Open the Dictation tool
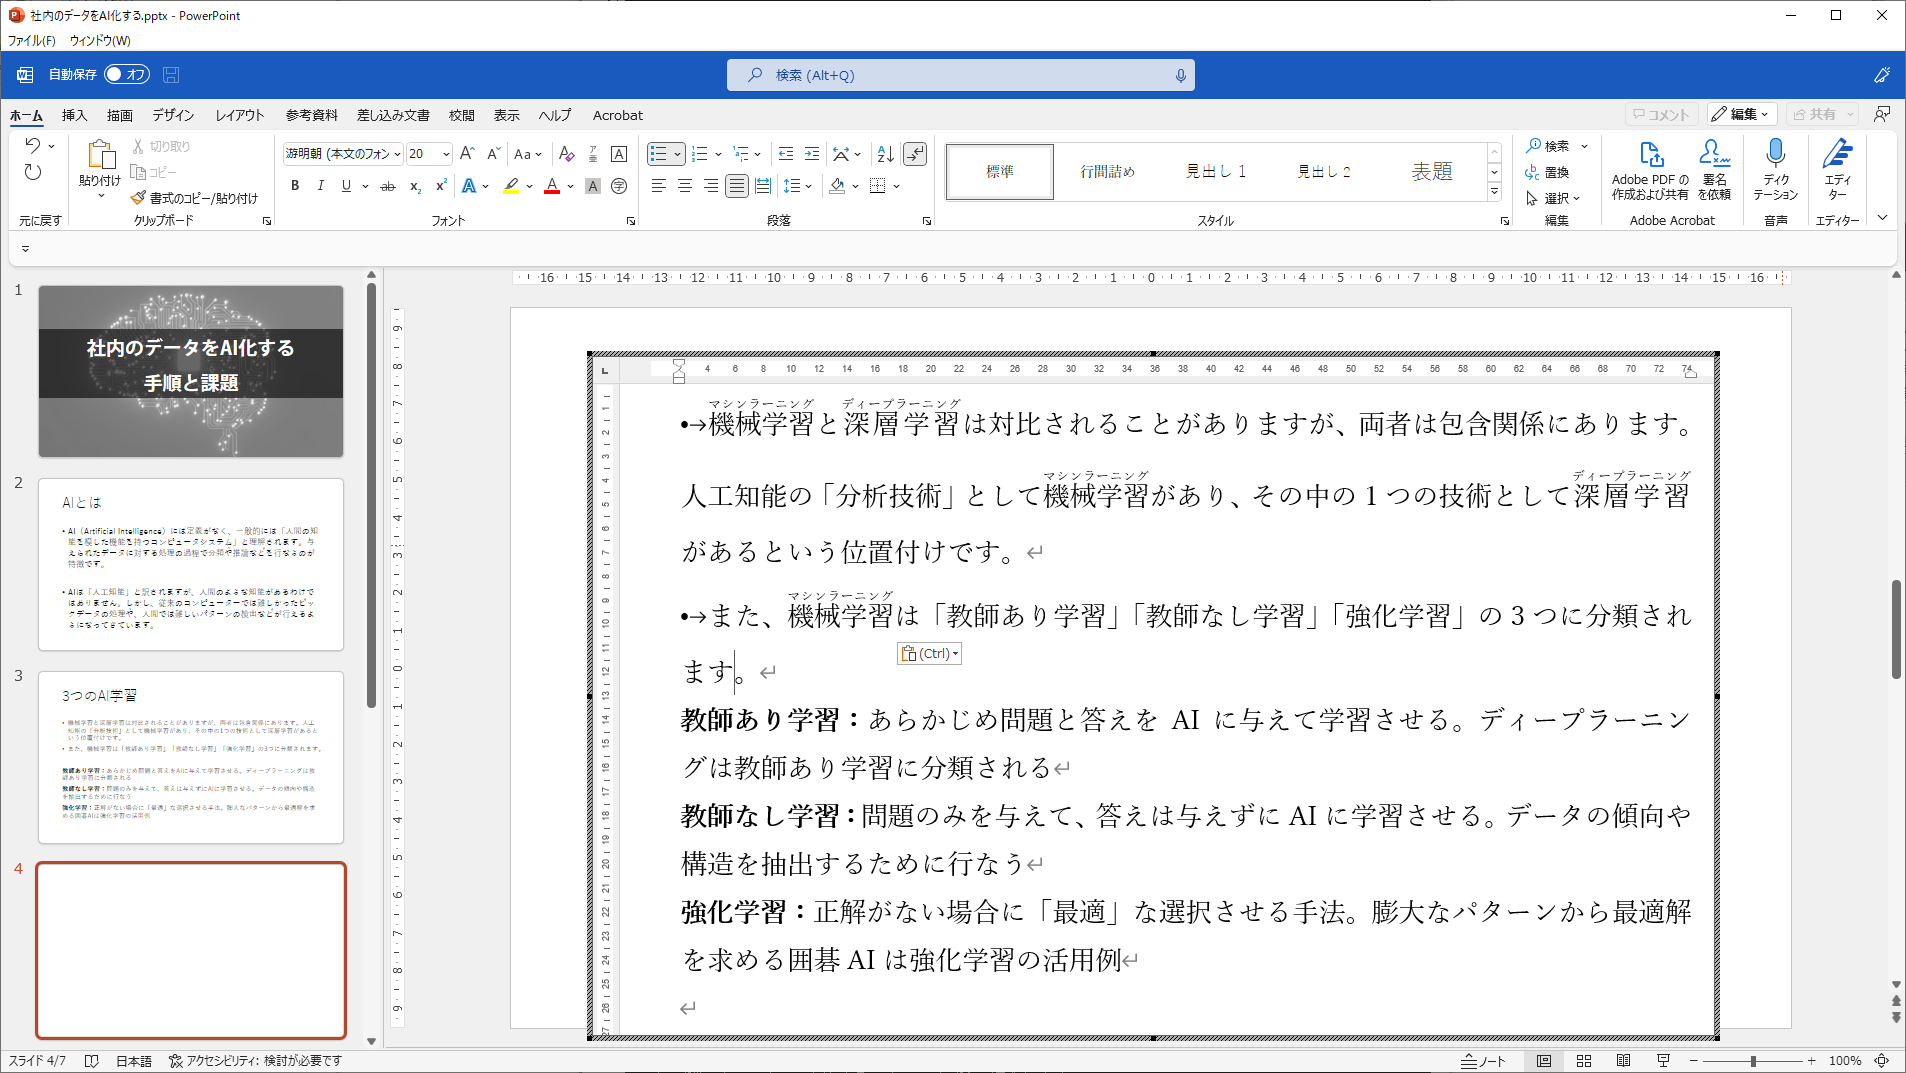The height and width of the screenshot is (1073, 1906). 1776,170
